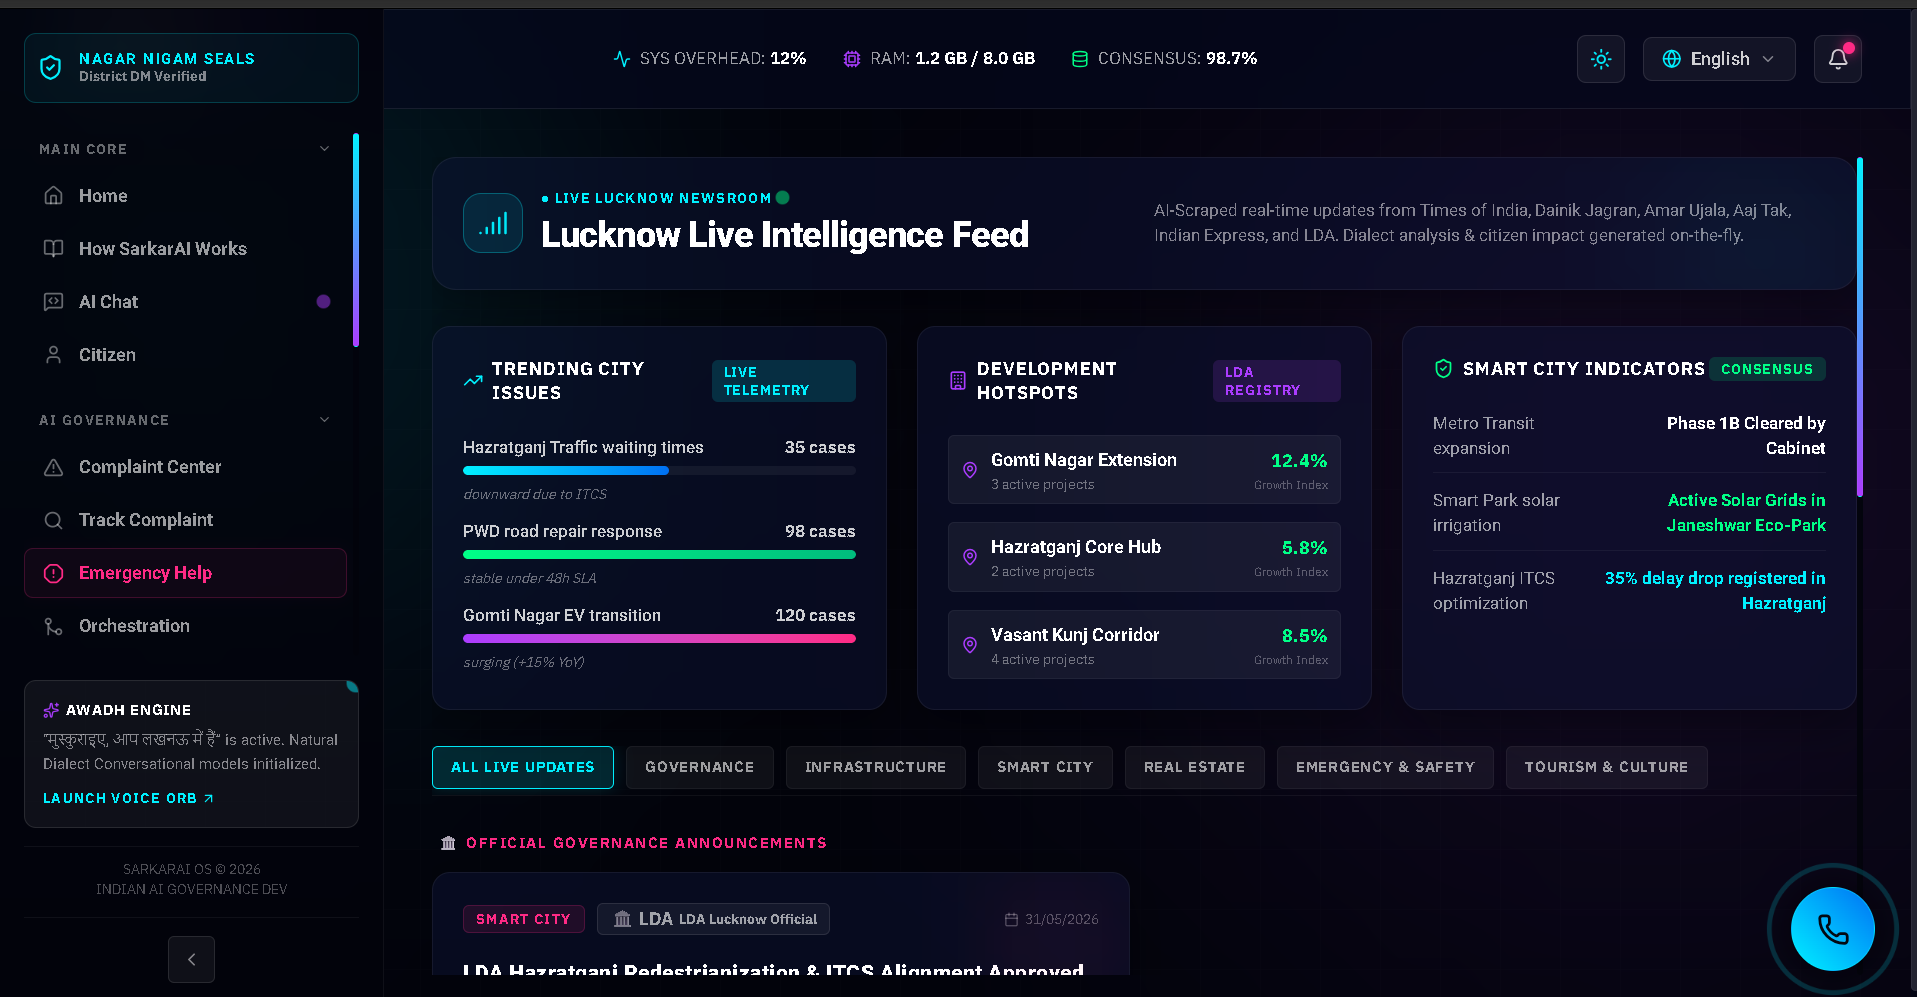Viewport: 1917px width, 997px height.
Task: Click the 'Phase 1B Cleared by Cabinet' value
Action: (1746, 436)
